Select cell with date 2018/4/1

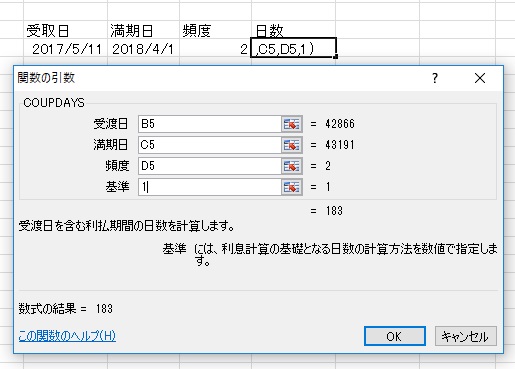(144, 49)
